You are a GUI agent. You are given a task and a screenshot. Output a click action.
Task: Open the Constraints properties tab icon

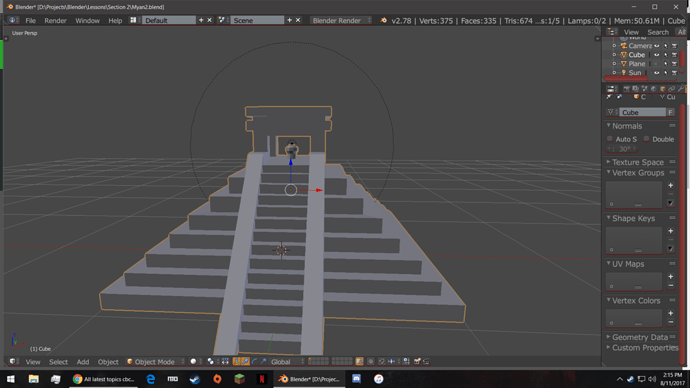[x=672, y=88]
